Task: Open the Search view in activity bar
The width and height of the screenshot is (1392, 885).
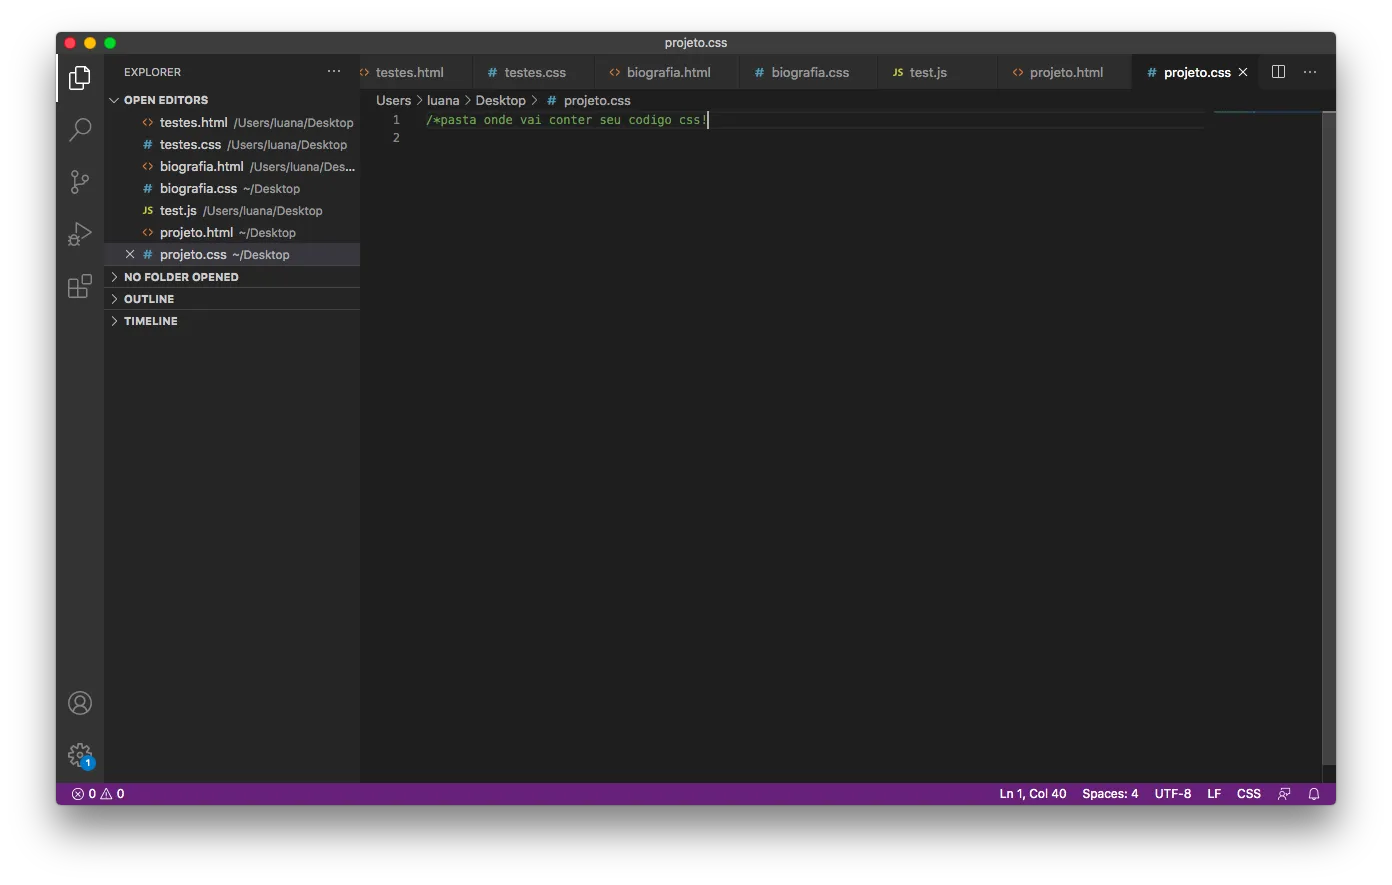Action: coord(80,130)
